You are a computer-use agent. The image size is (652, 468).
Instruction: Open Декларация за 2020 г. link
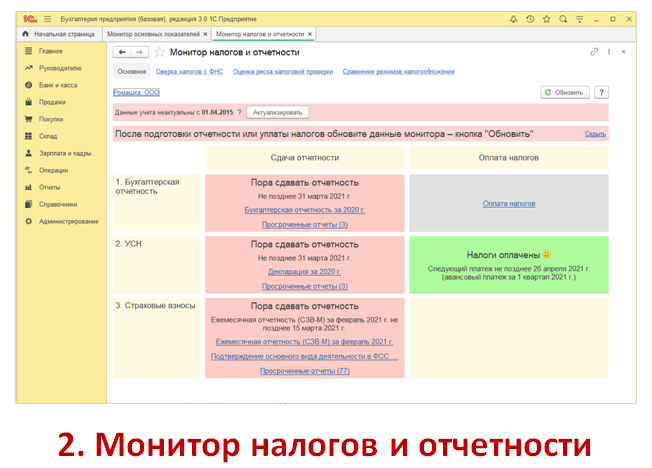(304, 272)
